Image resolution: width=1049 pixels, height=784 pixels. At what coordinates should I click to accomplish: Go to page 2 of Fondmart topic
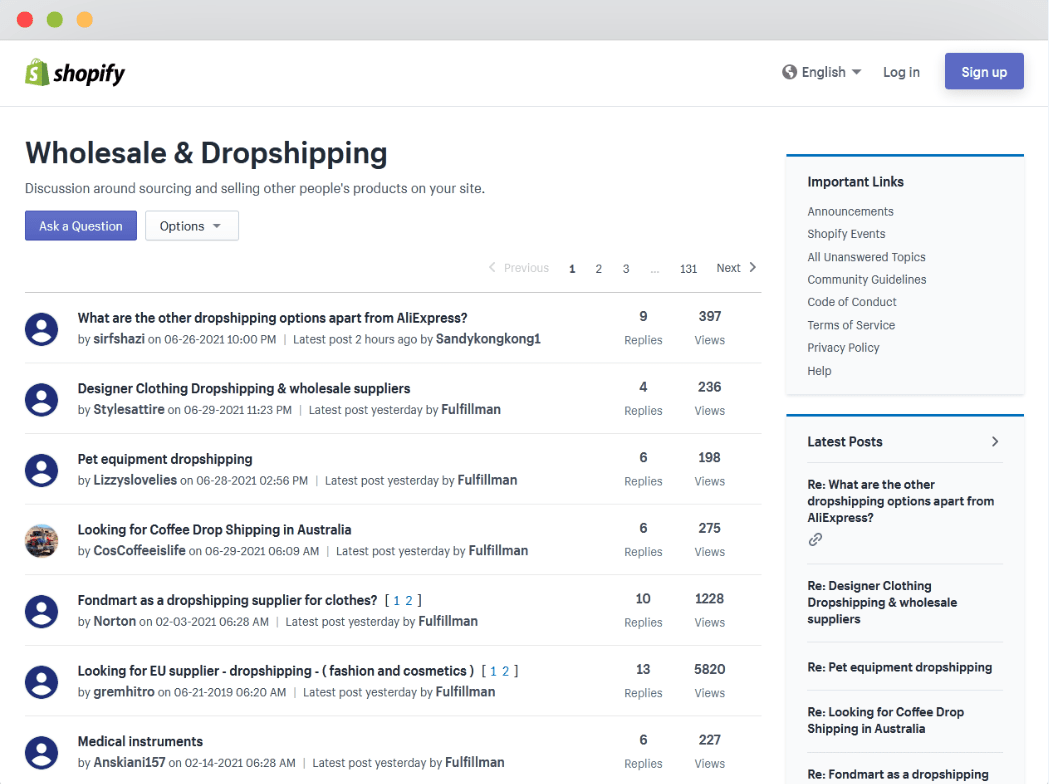click(409, 601)
